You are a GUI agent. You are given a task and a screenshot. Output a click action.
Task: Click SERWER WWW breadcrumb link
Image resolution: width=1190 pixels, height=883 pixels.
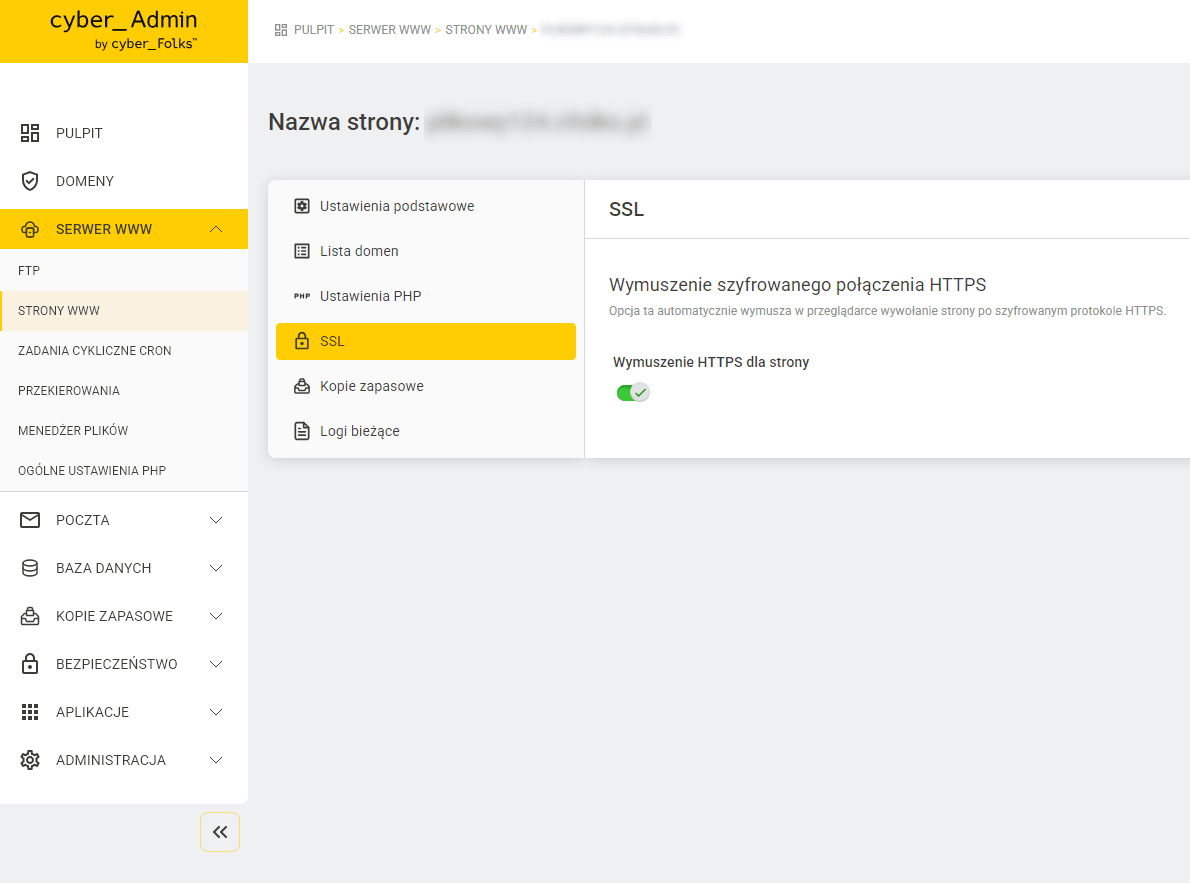[x=389, y=30]
